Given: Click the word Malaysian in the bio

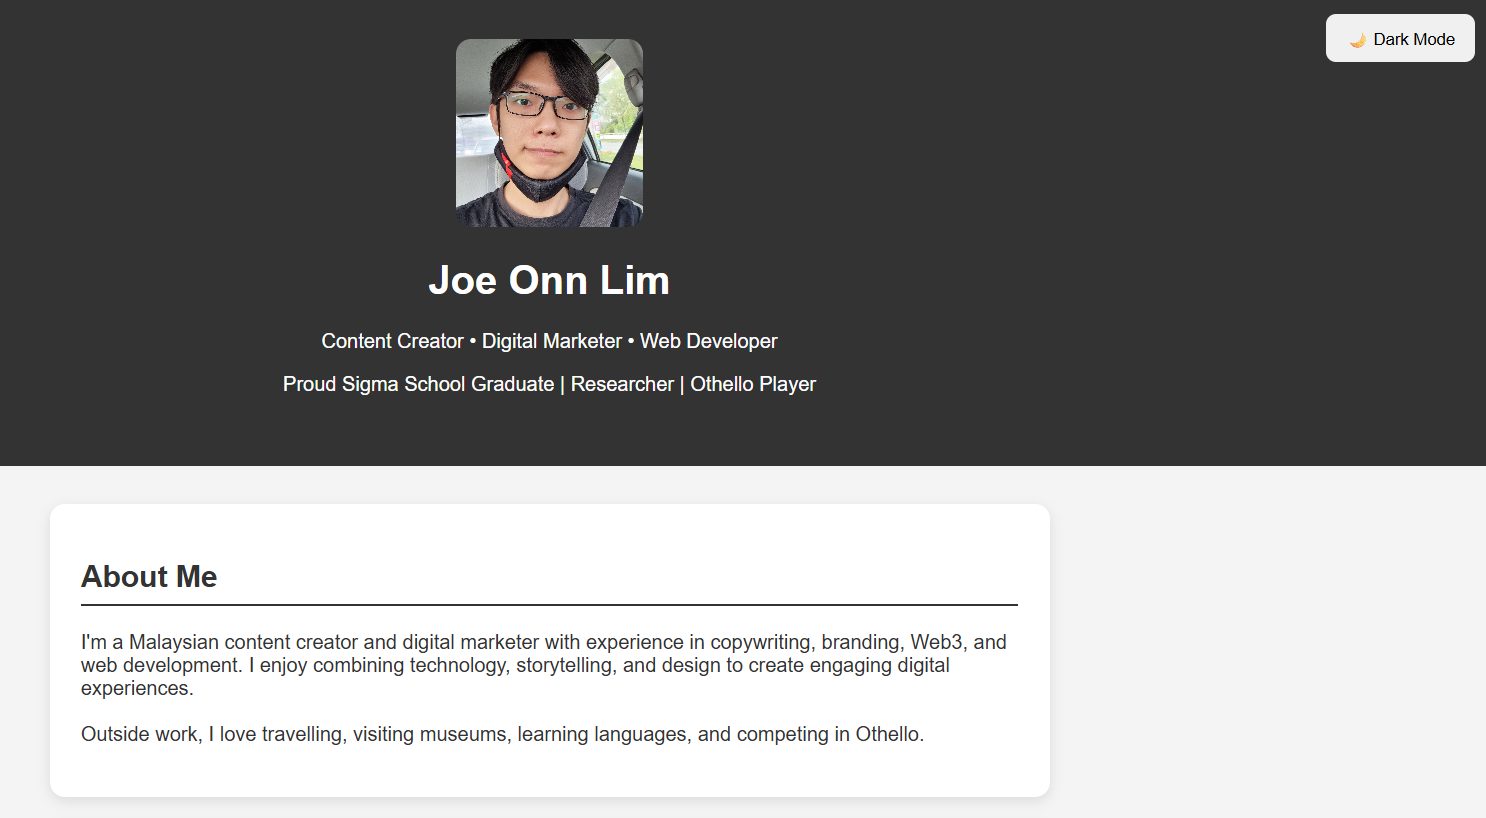Looking at the screenshot, I should click(x=174, y=642).
